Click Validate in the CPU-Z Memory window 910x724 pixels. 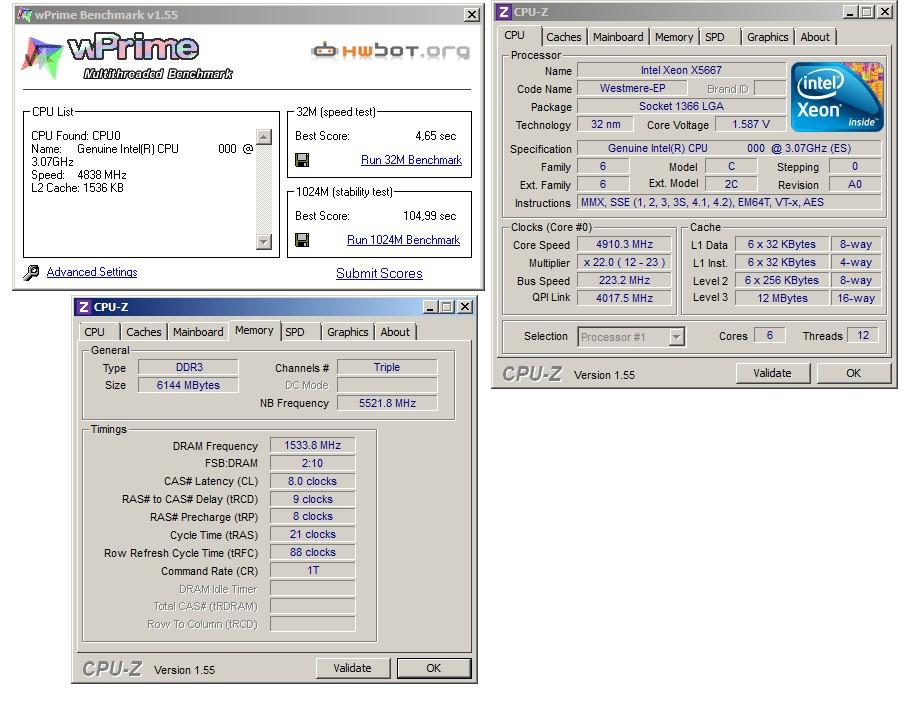(x=352, y=668)
